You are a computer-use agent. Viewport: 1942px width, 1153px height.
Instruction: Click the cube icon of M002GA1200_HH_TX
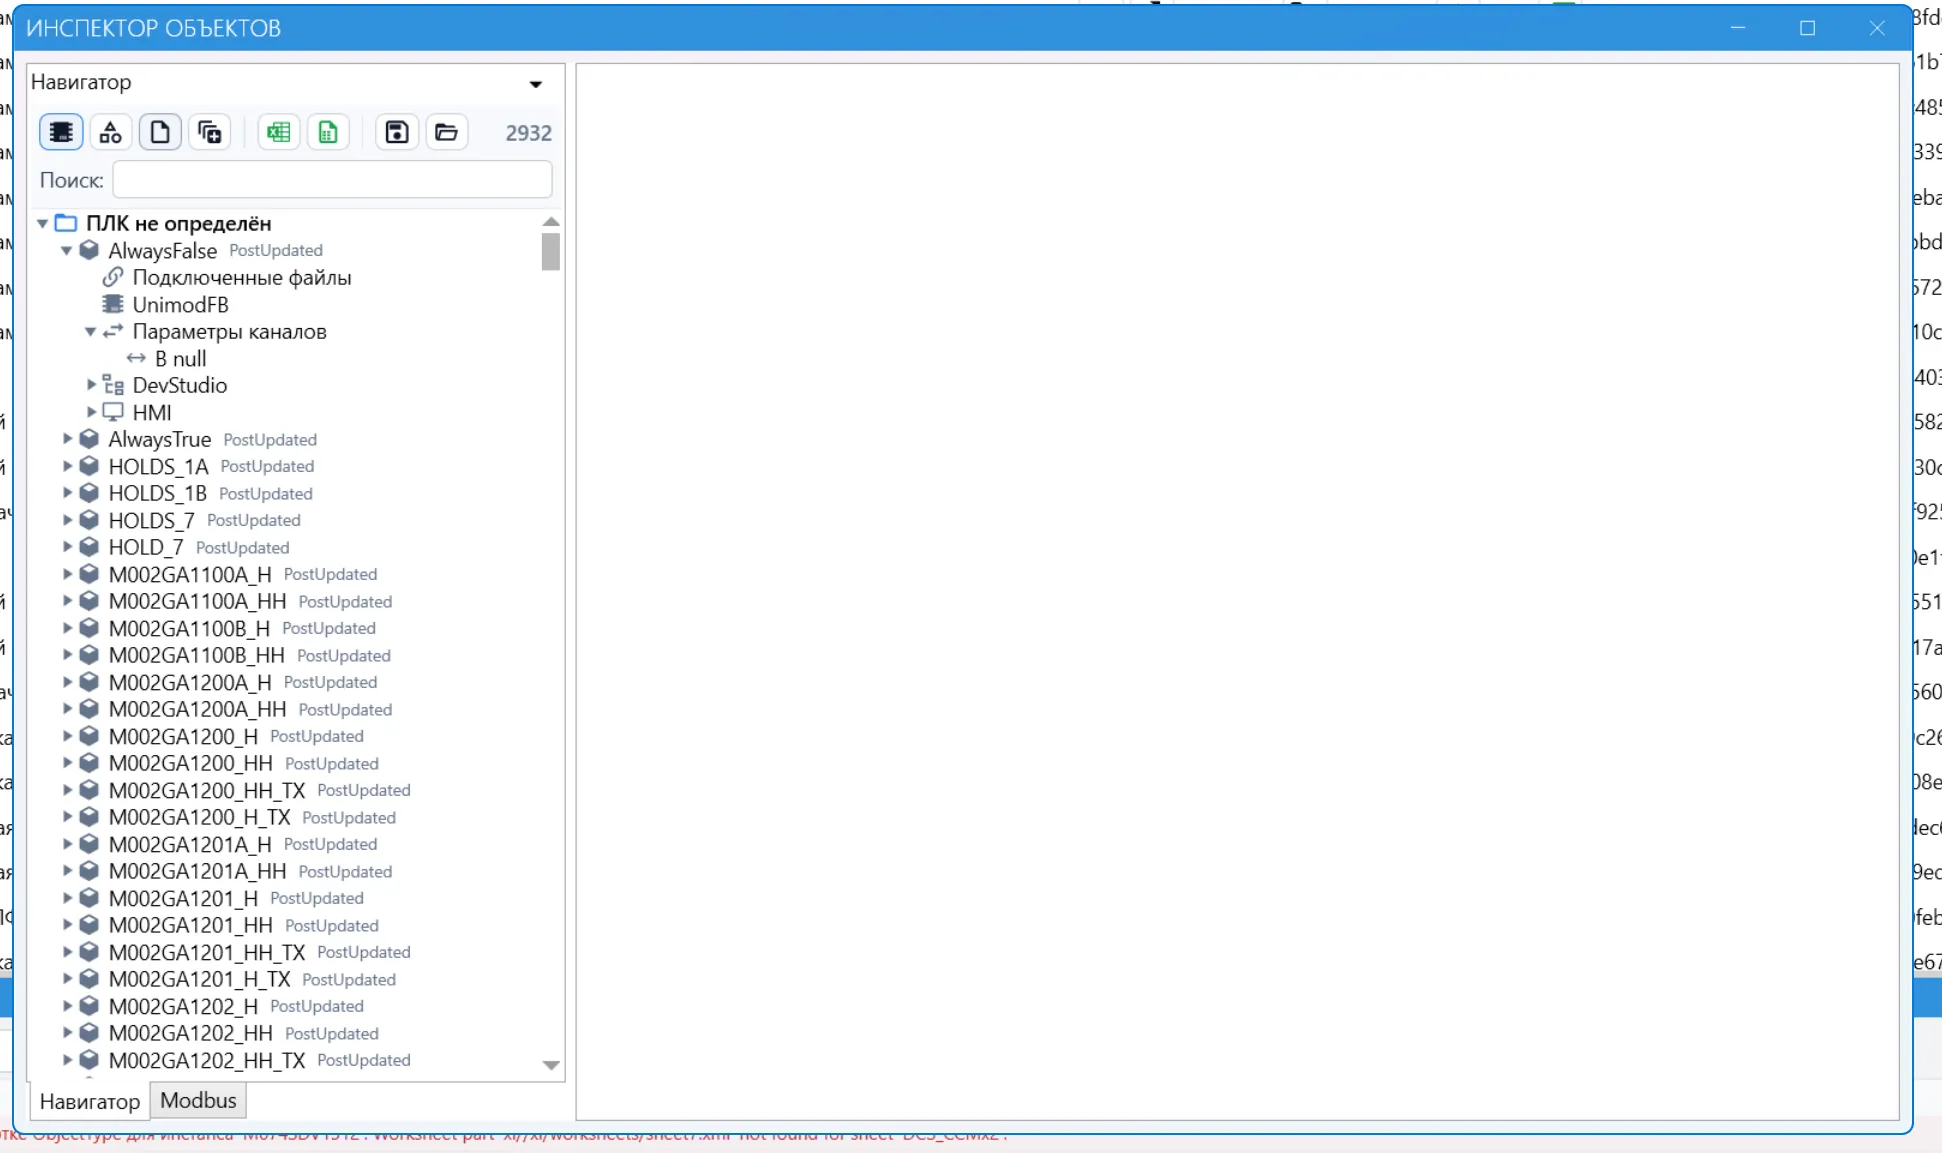click(89, 790)
